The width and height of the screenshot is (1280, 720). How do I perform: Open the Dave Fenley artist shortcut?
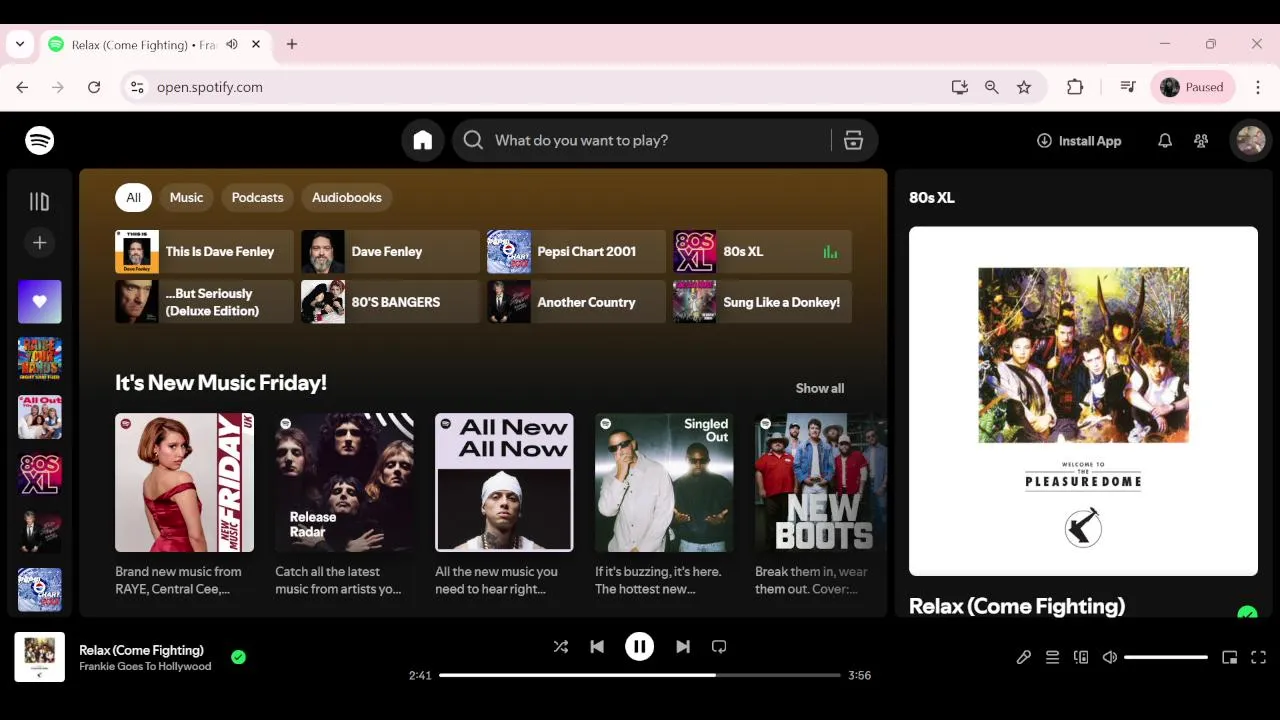click(x=390, y=252)
